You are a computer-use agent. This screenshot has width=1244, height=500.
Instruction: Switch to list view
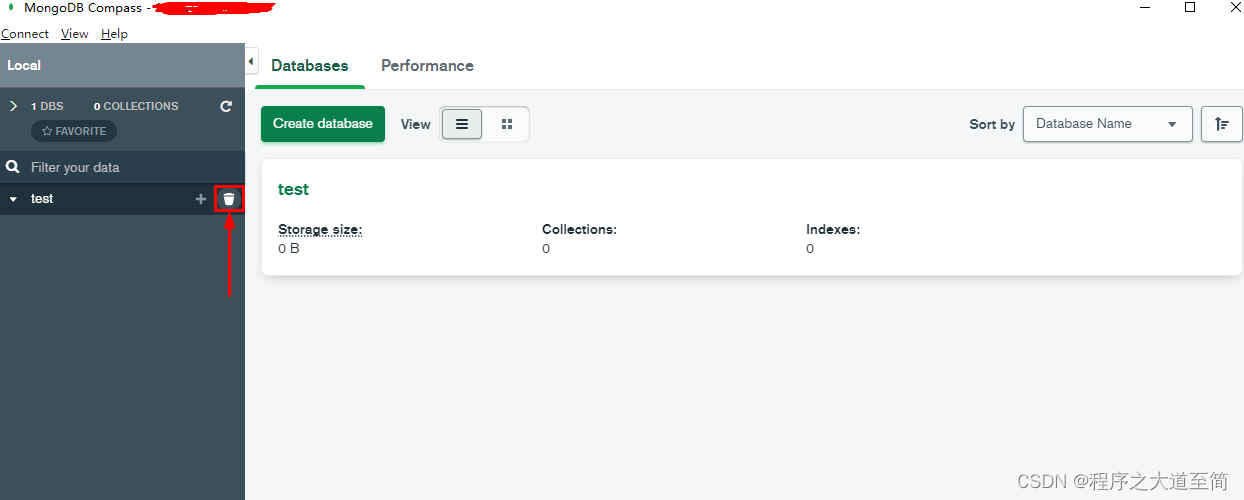462,124
